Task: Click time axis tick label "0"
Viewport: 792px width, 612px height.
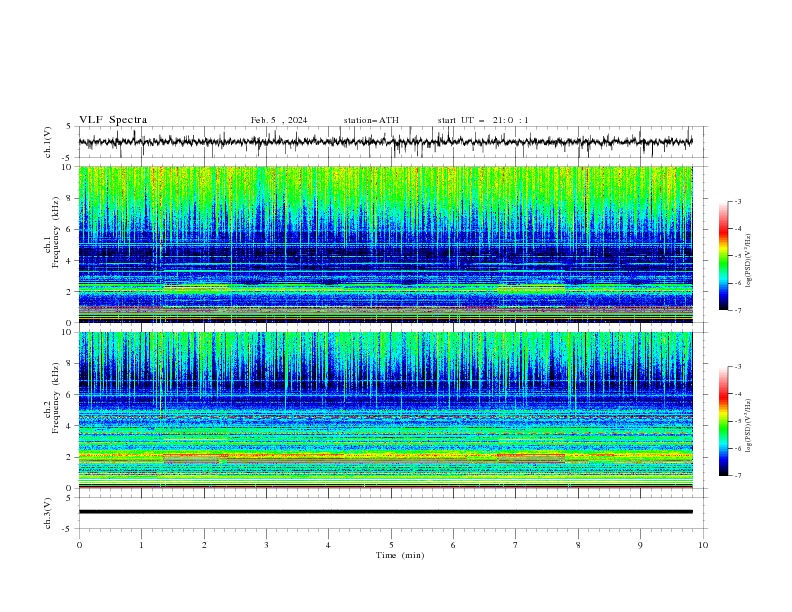Action: (79, 545)
